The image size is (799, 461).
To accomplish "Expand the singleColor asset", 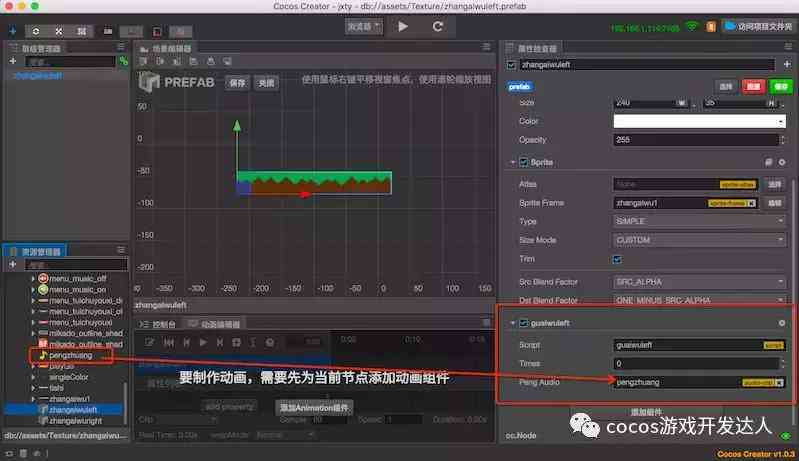I will (x=33, y=377).
